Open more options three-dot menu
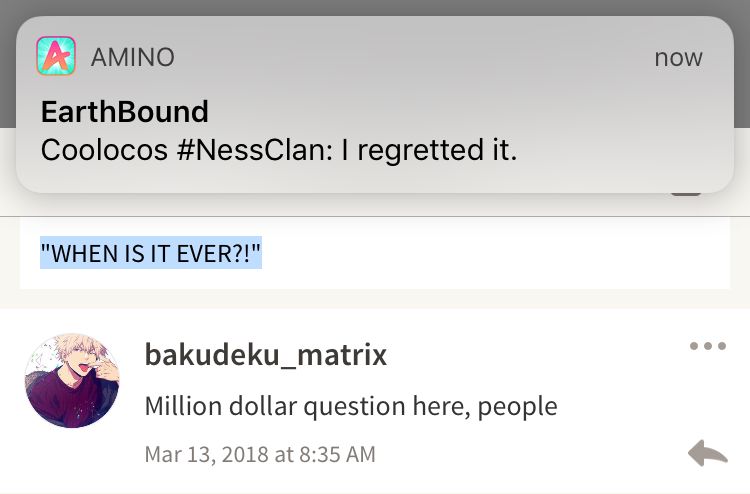This screenshot has width=750, height=494. click(x=708, y=346)
